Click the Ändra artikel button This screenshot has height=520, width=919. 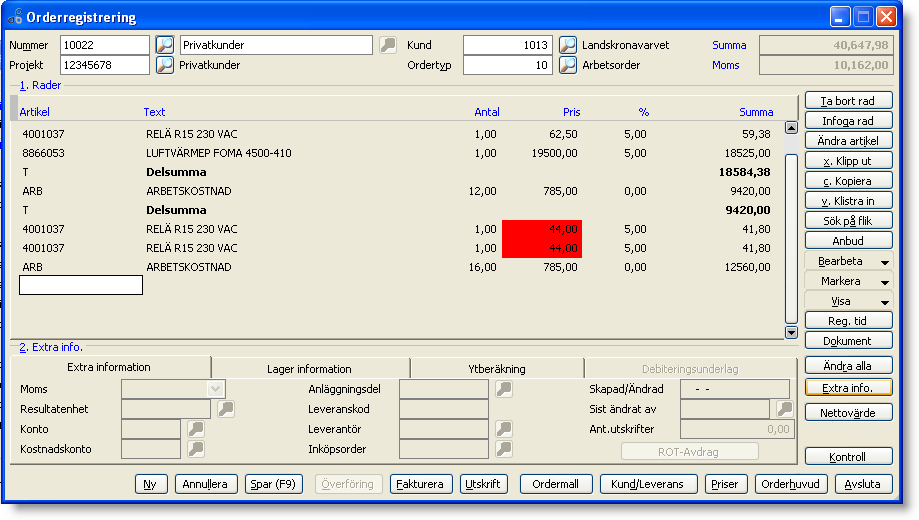pyautogui.click(x=849, y=141)
